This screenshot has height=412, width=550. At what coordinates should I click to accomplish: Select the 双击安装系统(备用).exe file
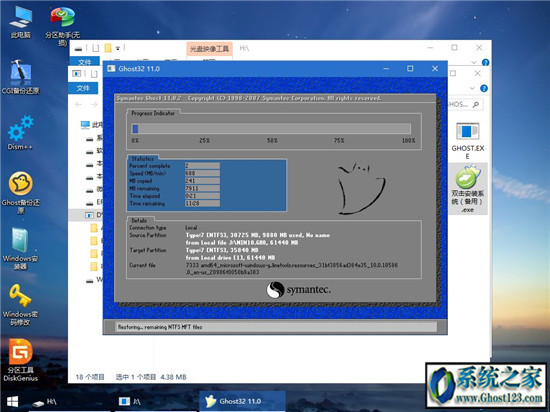pos(468,189)
